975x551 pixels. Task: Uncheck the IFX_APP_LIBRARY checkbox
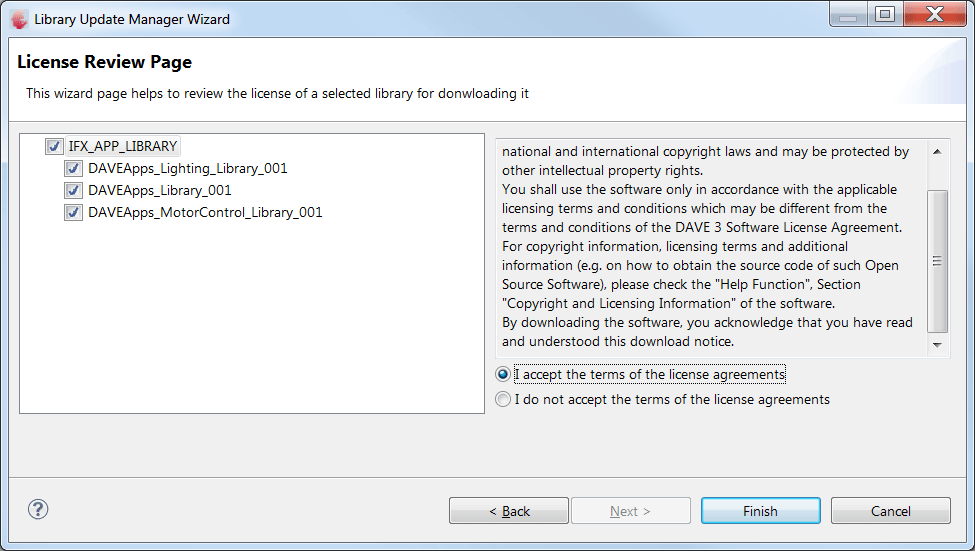[54, 146]
